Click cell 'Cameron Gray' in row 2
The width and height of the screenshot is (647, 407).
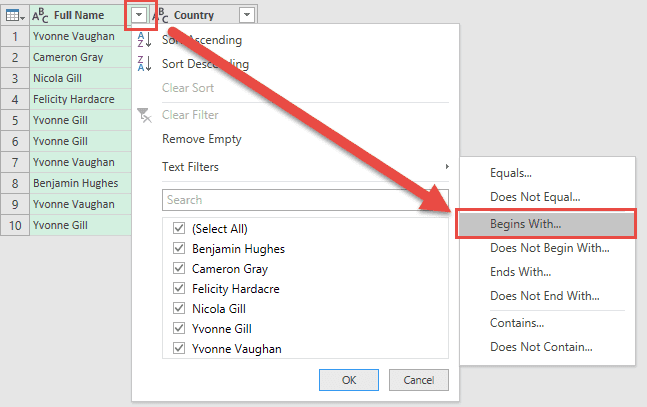click(x=80, y=57)
